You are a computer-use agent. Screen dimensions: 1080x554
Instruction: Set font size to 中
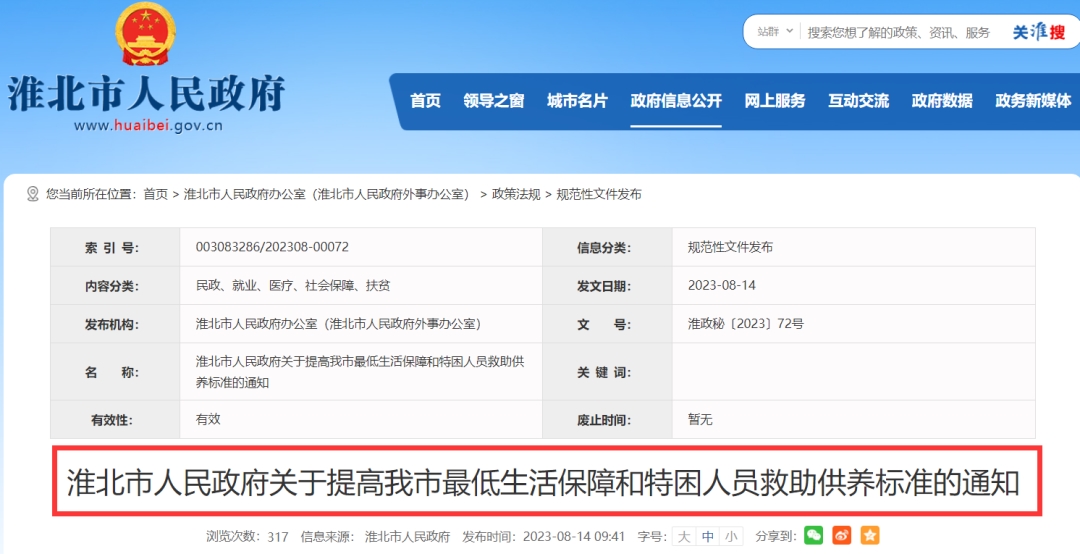(707, 536)
